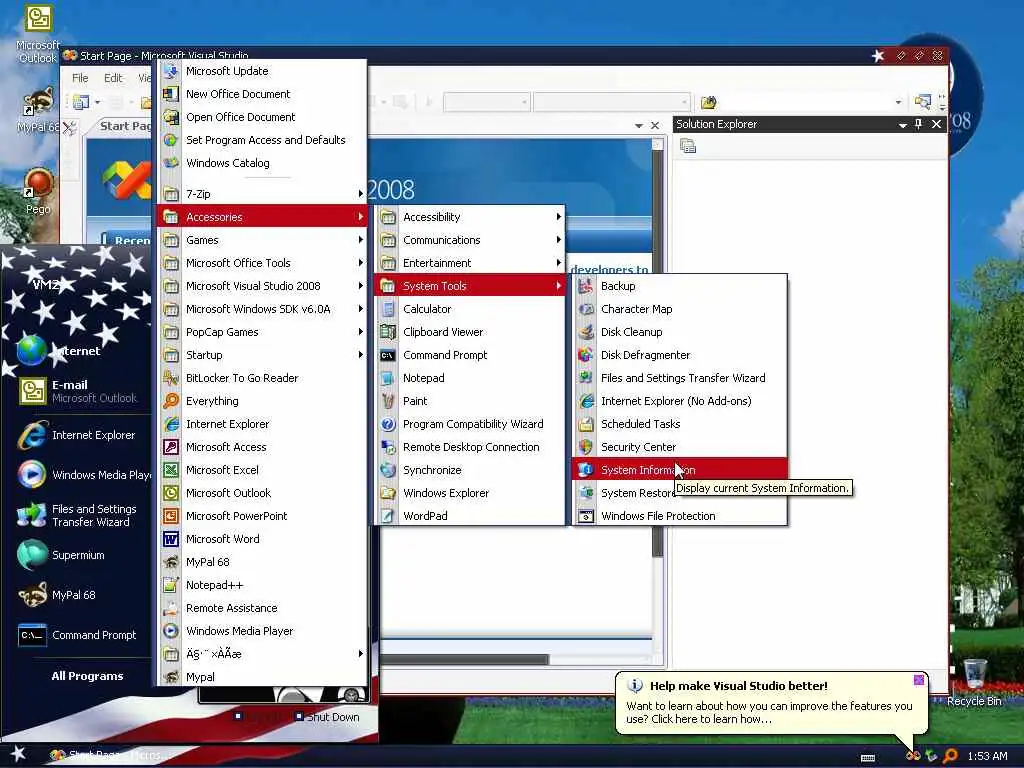
Task: Open Windows File Protection
Action: pyautogui.click(x=679, y=516)
